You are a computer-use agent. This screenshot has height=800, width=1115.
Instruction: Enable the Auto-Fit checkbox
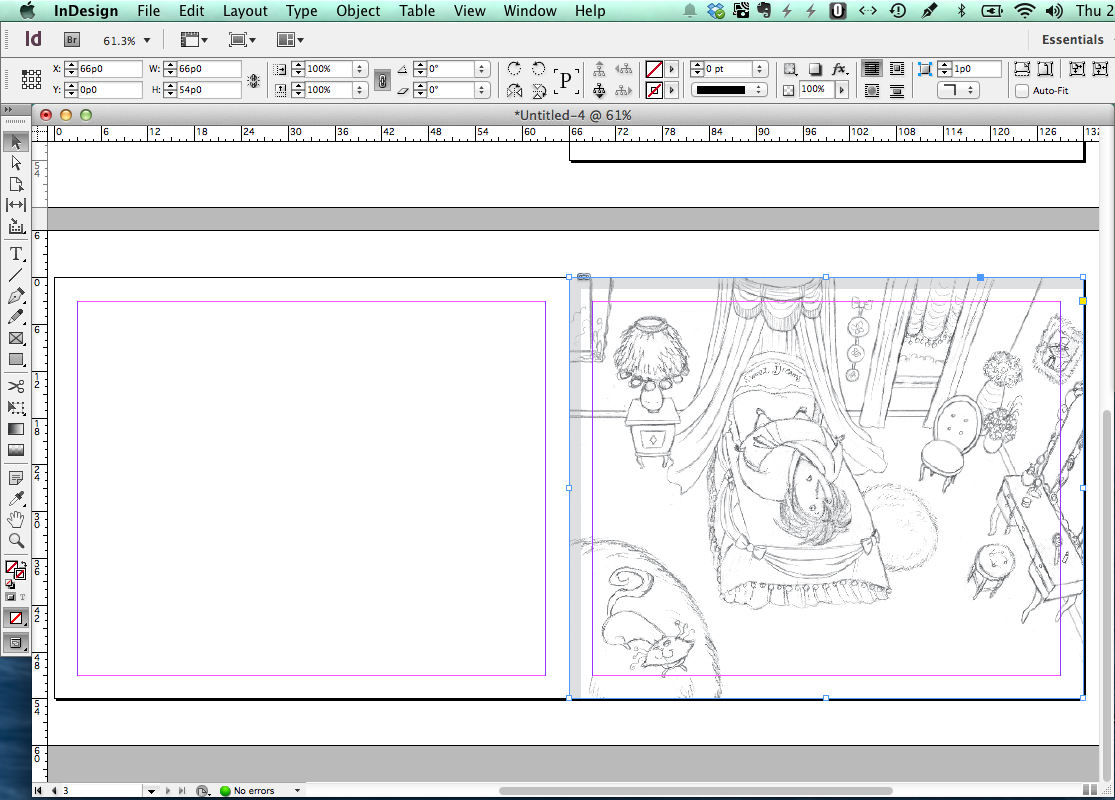1022,91
